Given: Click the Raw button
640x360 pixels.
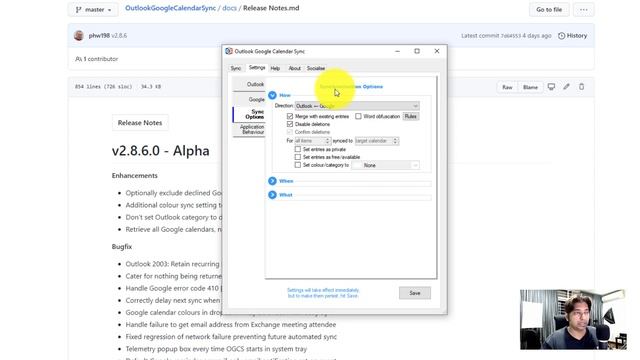Looking at the screenshot, I should (x=507, y=87).
